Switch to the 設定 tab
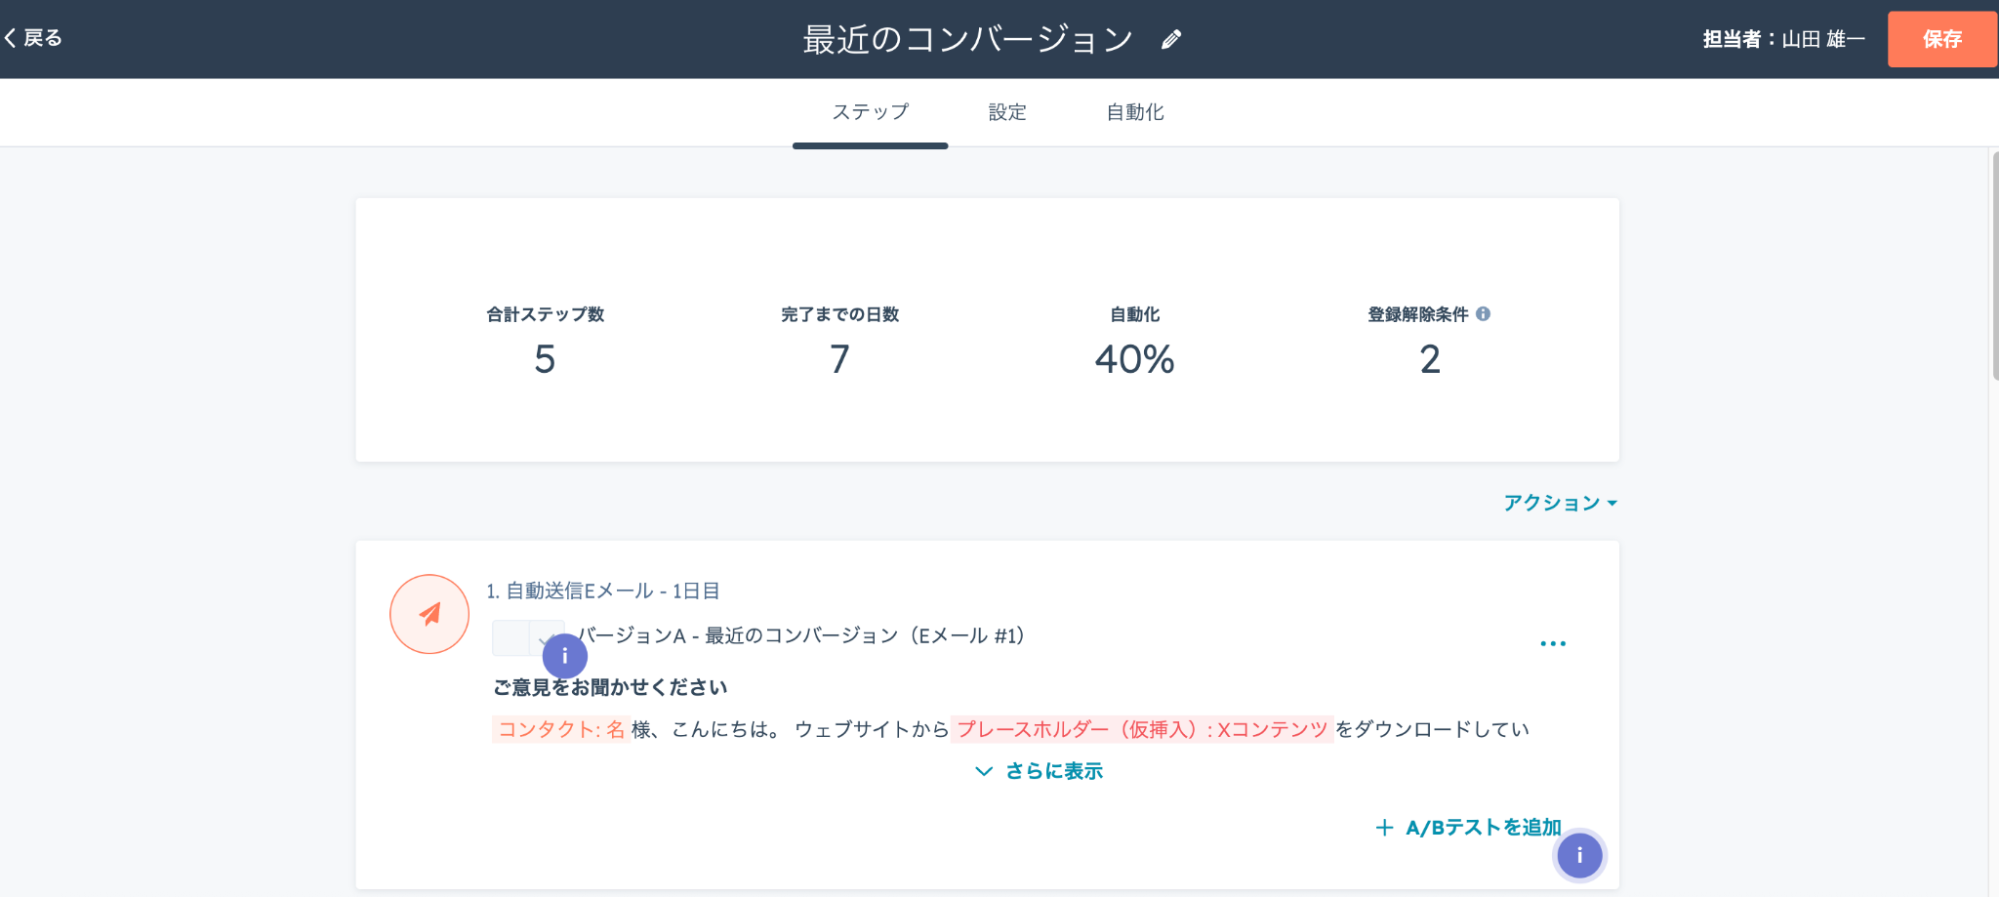The image size is (1999, 898). [x=1007, y=112]
